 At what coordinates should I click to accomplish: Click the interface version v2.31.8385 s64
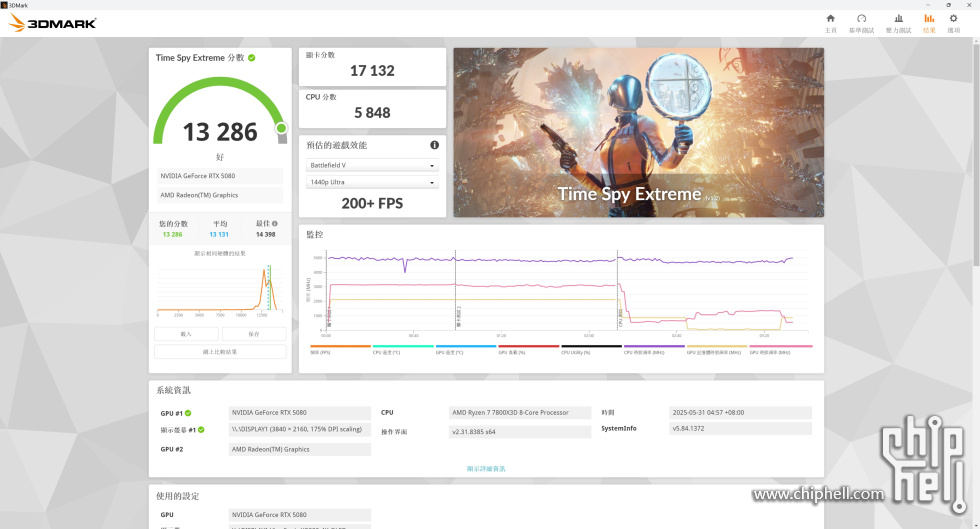(520, 432)
